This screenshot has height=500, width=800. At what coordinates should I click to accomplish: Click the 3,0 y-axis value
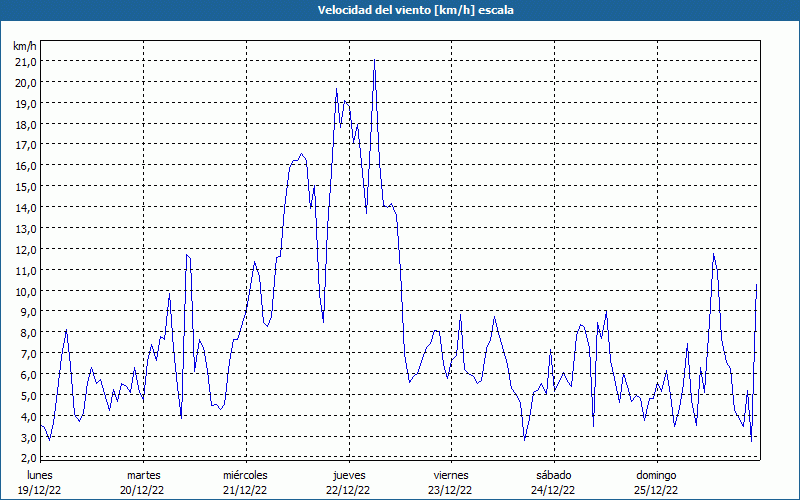coord(29,437)
